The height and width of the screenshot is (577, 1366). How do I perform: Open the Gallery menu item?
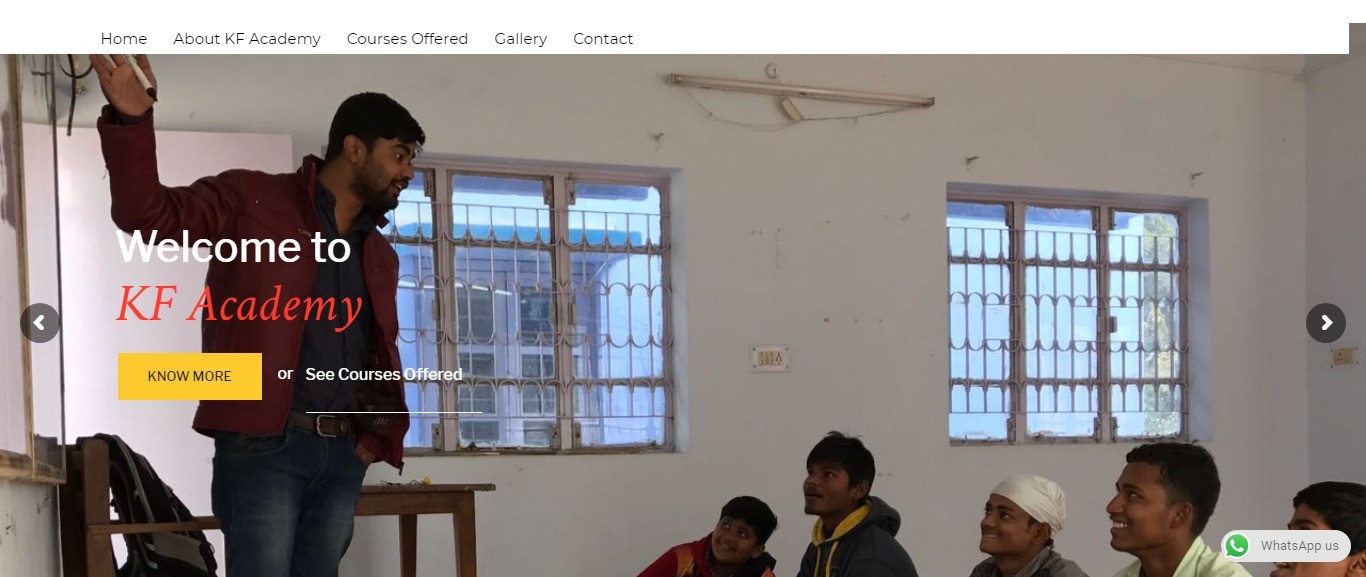(520, 39)
